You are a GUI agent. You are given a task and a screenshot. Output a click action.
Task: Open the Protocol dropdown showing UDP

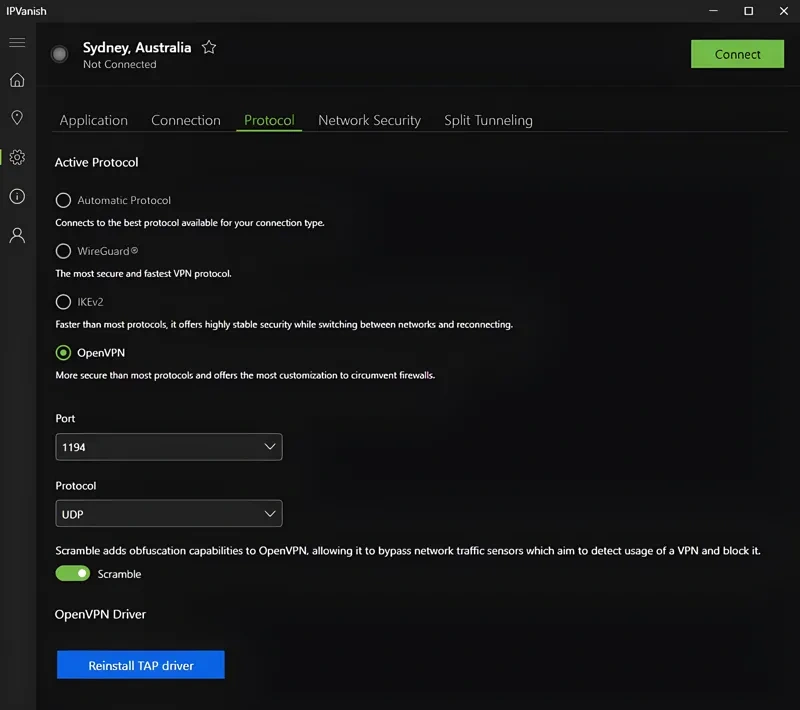[x=168, y=513]
